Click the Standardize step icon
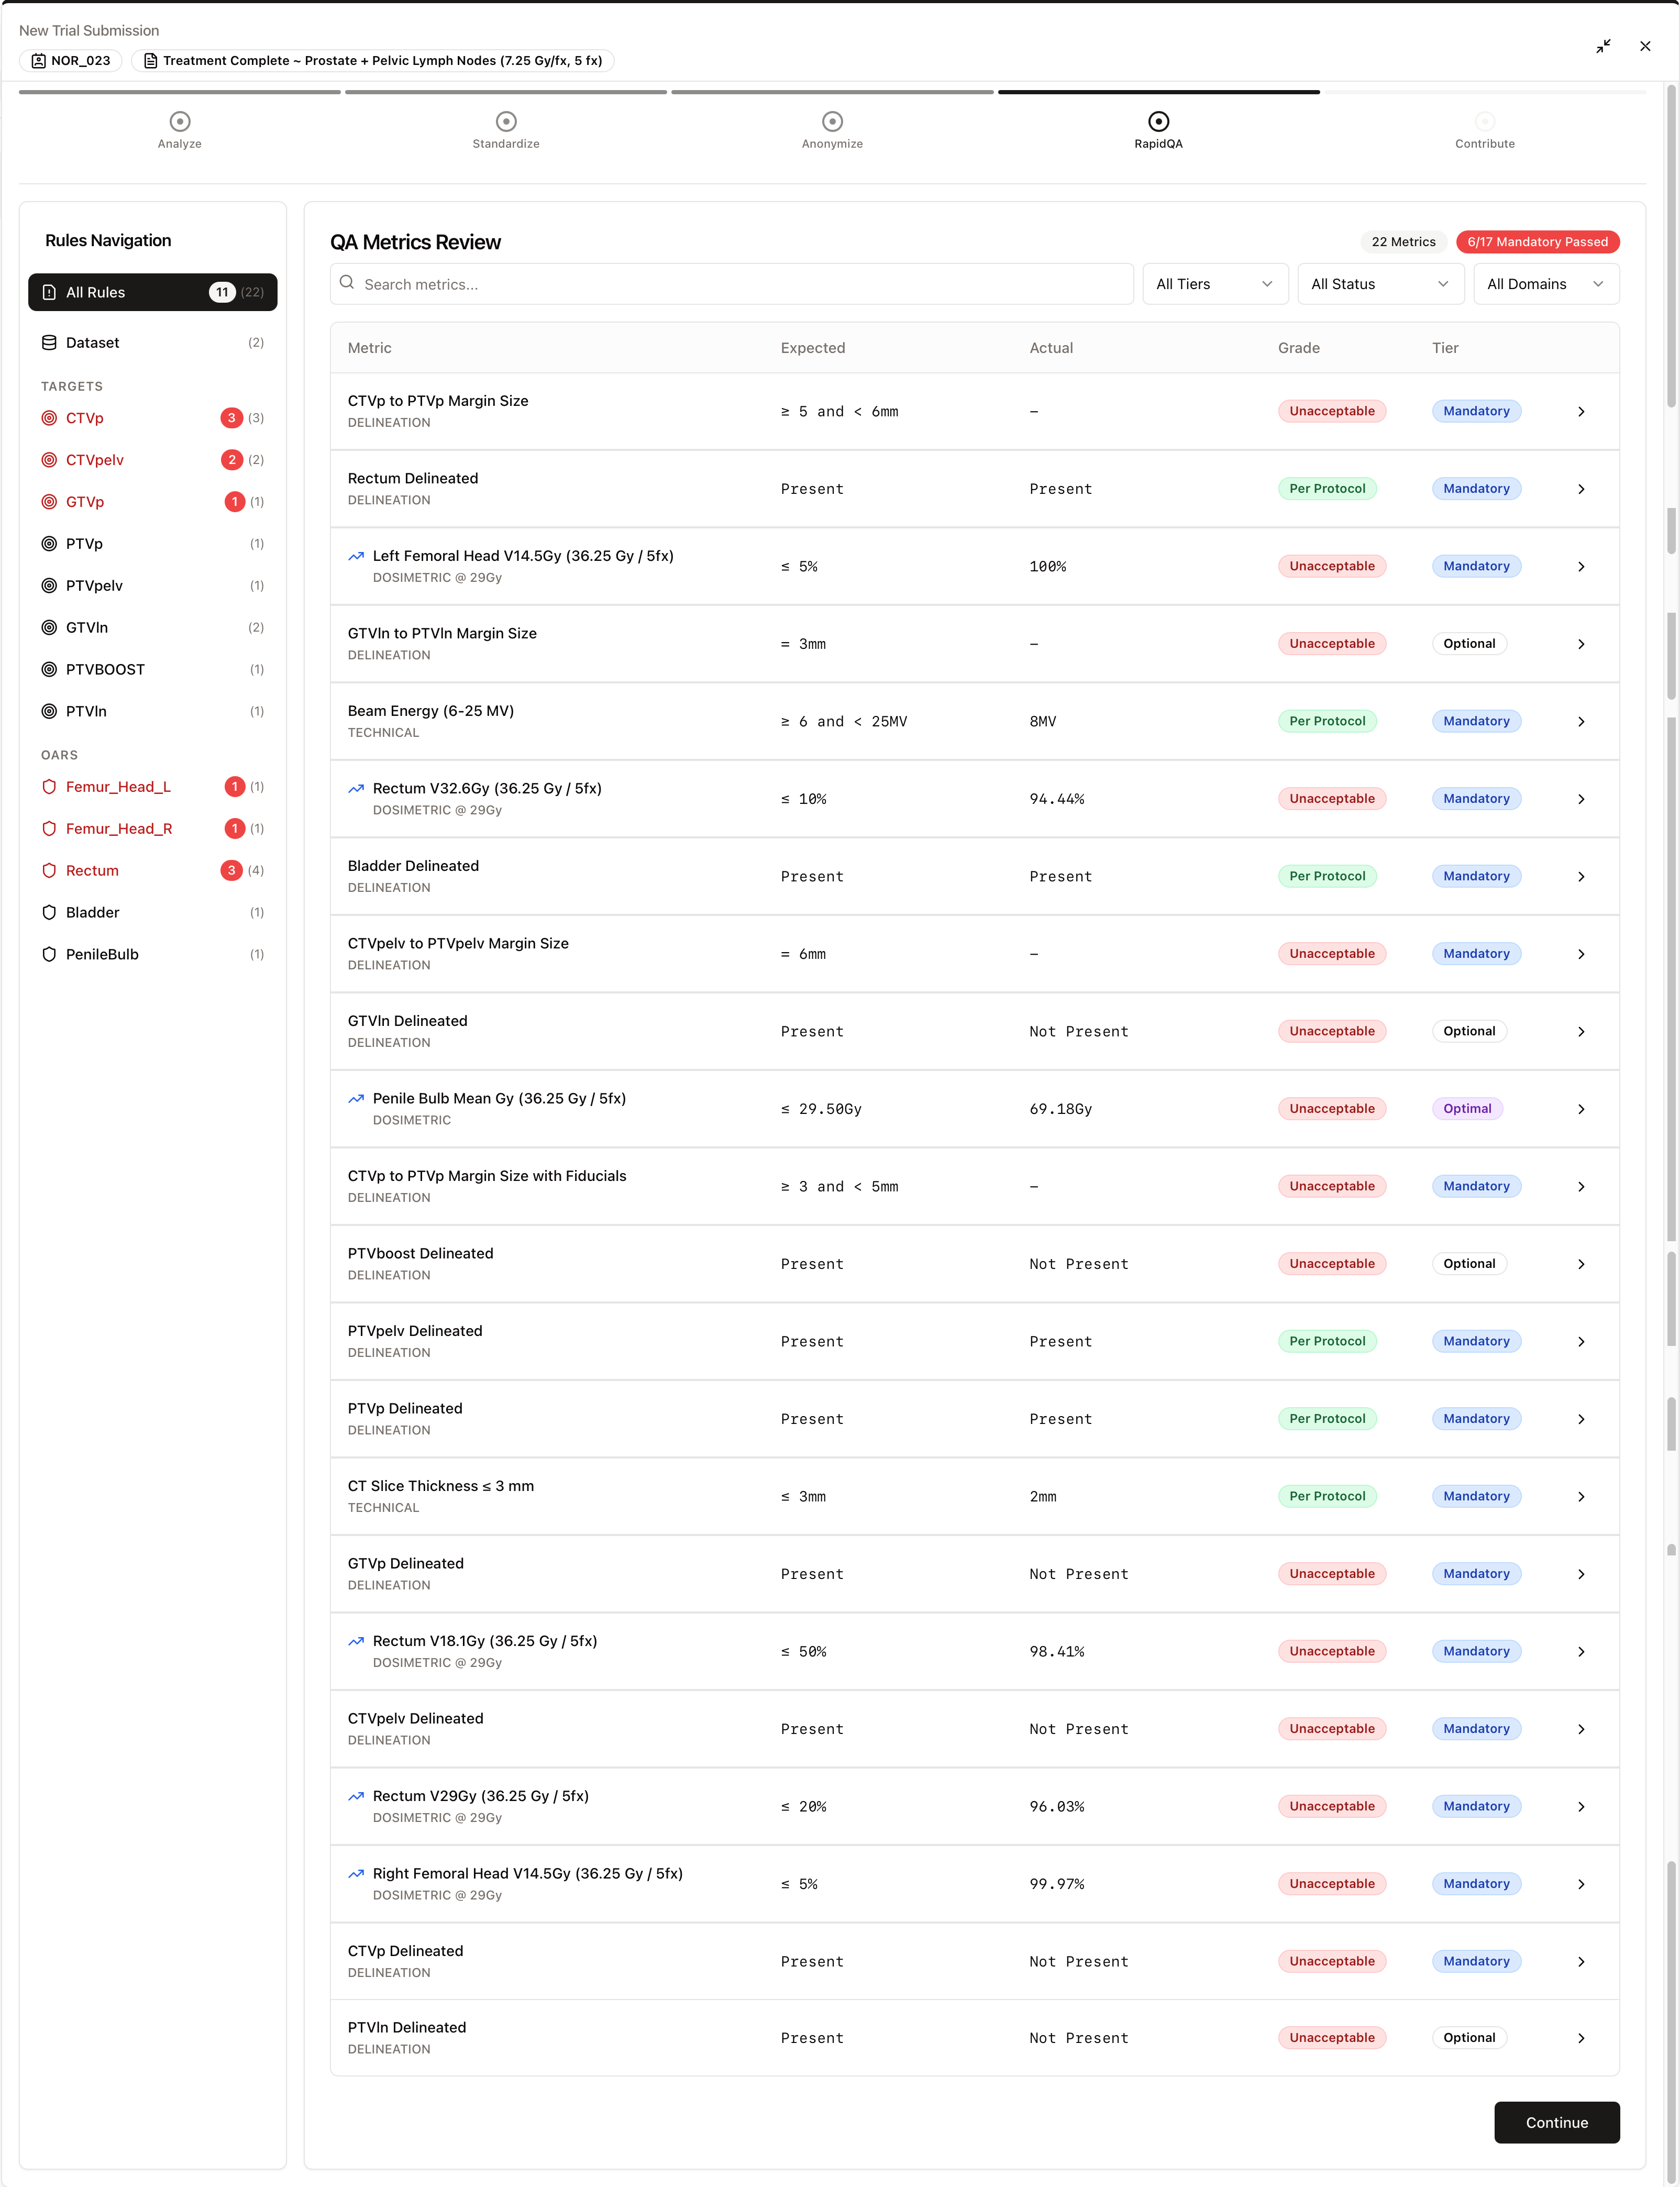 tap(506, 121)
